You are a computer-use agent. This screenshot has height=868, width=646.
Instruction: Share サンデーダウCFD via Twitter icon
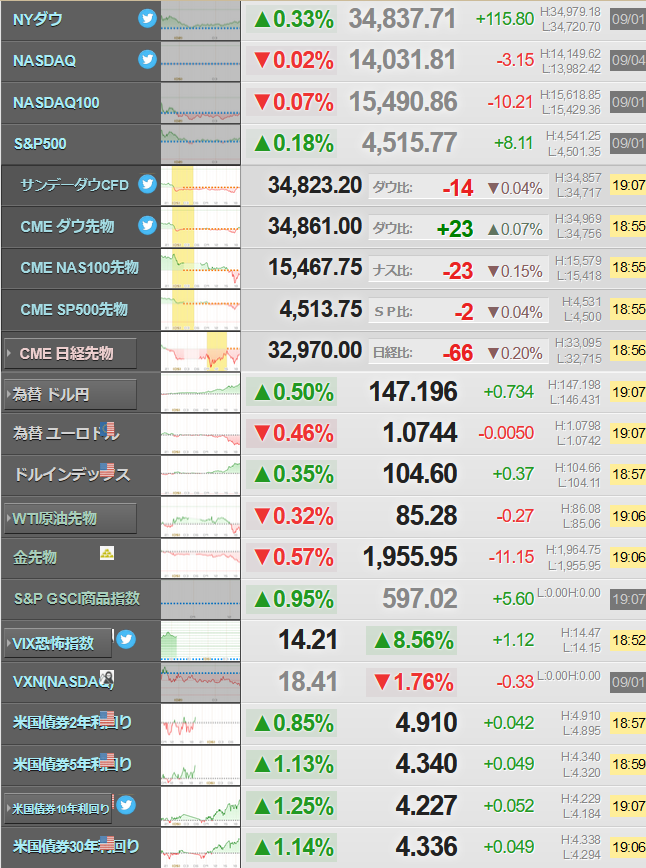point(147,184)
